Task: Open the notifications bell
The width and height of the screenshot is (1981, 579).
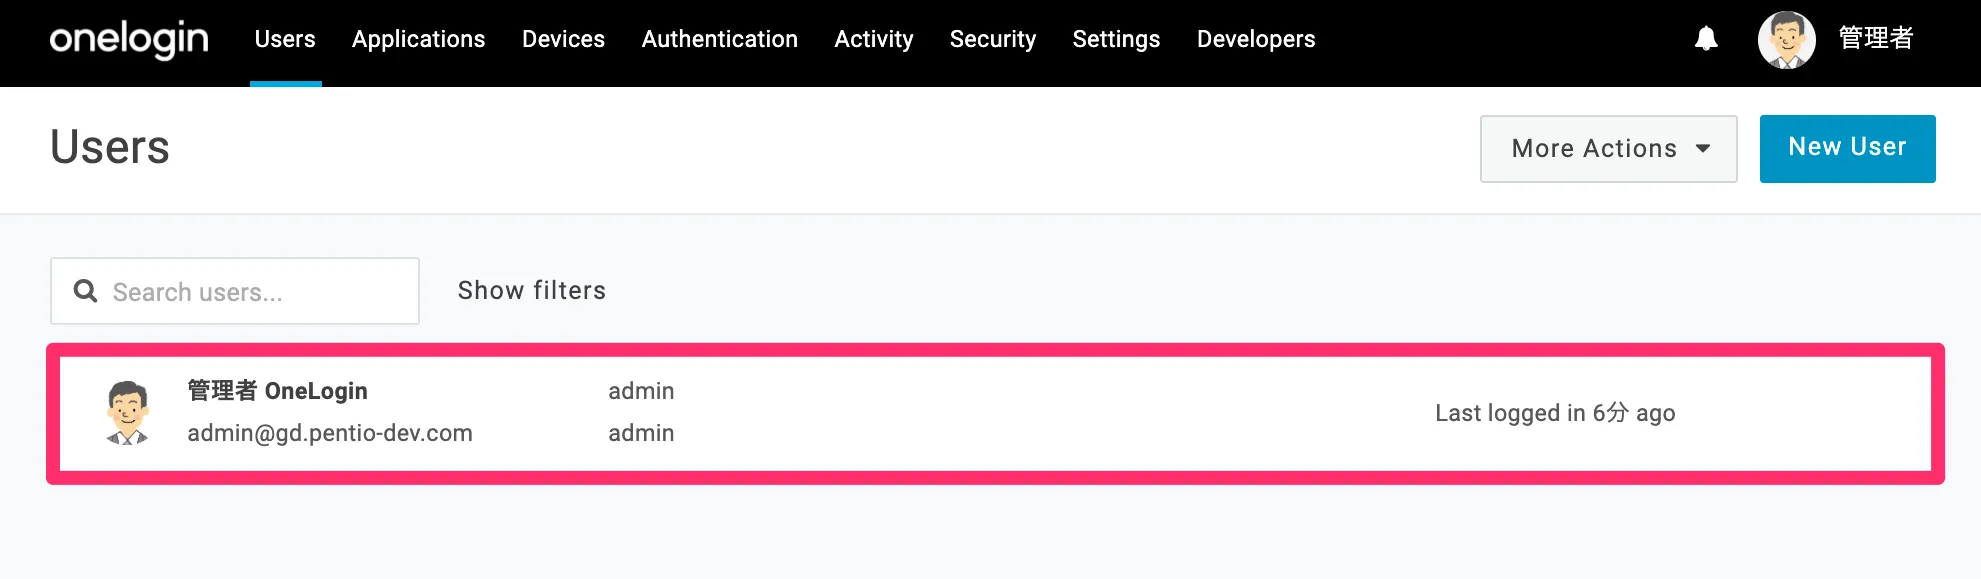Action: point(1706,39)
